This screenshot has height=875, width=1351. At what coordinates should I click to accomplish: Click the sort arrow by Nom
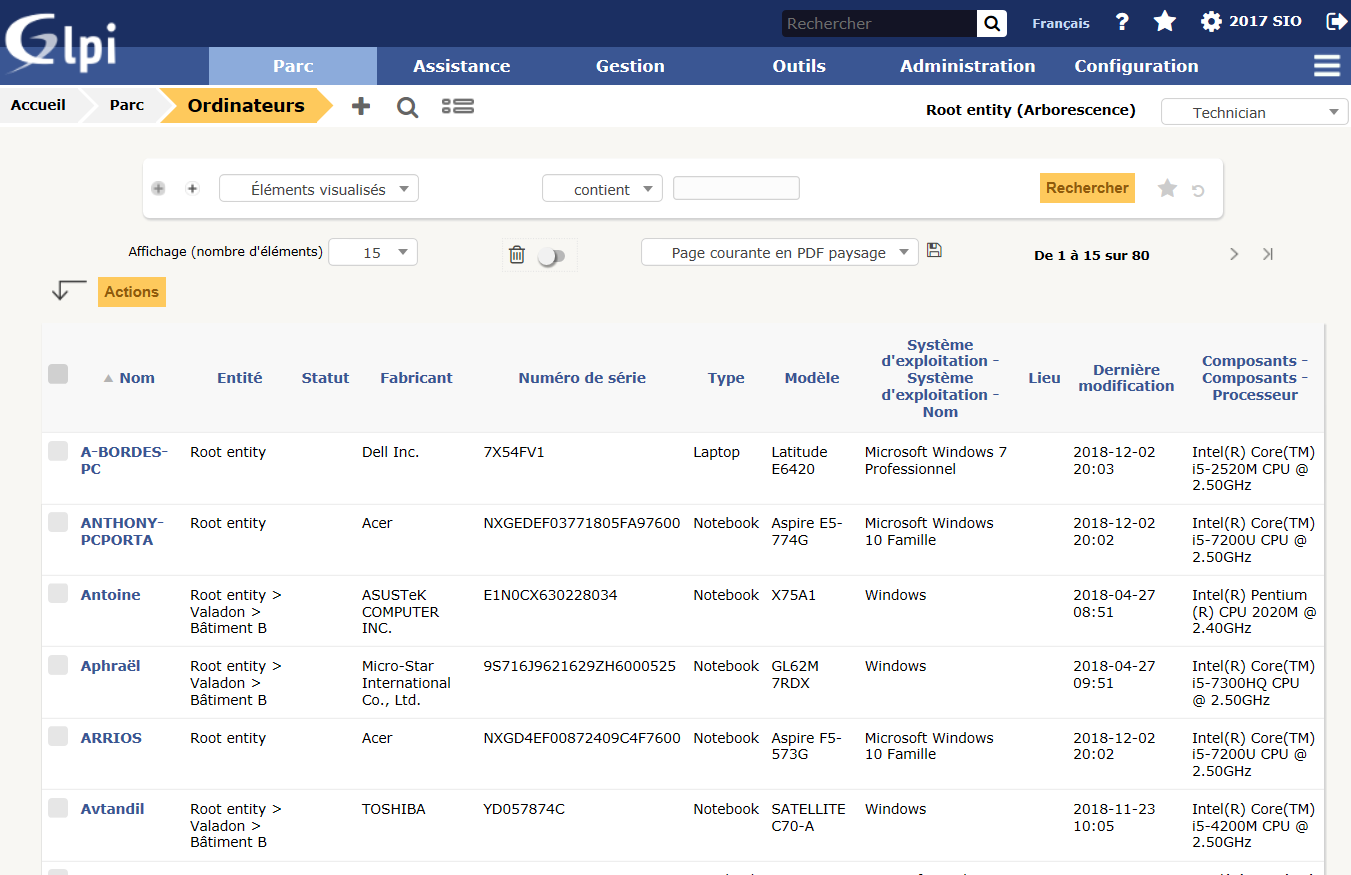point(108,378)
